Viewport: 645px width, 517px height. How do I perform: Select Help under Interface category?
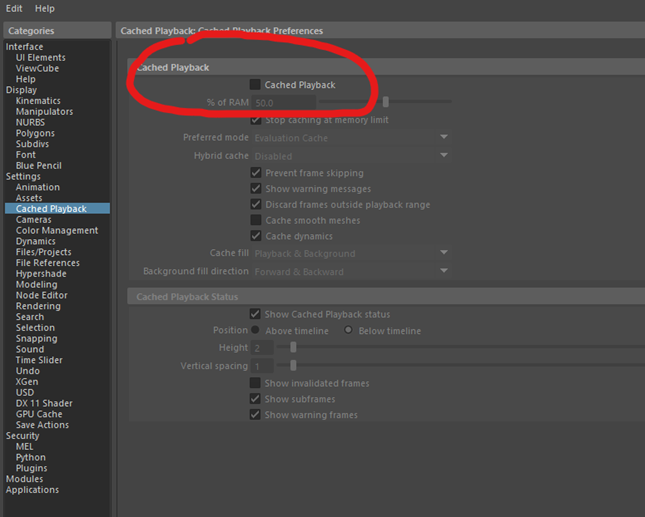click(26, 79)
